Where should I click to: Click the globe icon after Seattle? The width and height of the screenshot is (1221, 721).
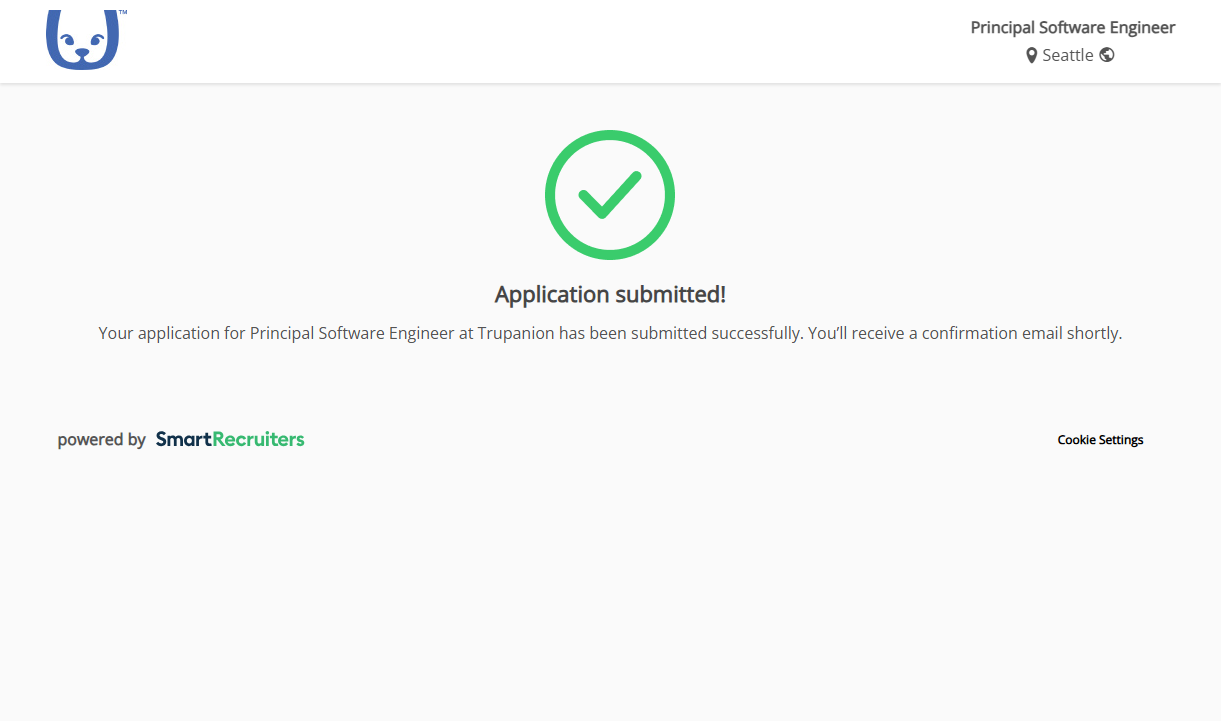click(x=1107, y=55)
